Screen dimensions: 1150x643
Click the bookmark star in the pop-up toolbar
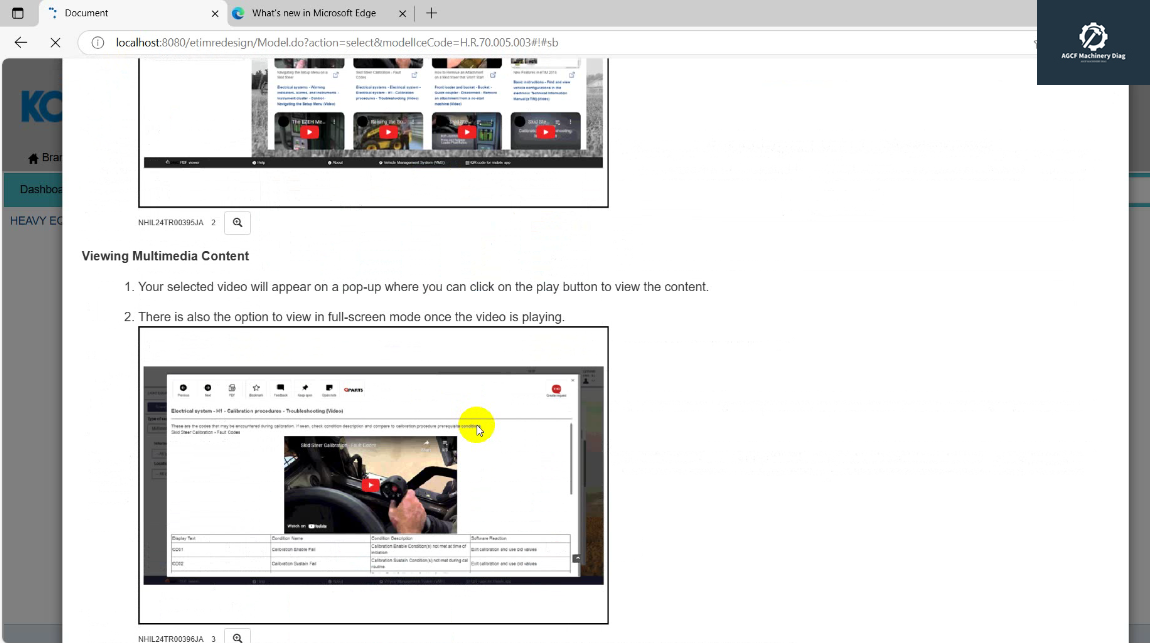[256, 388]
